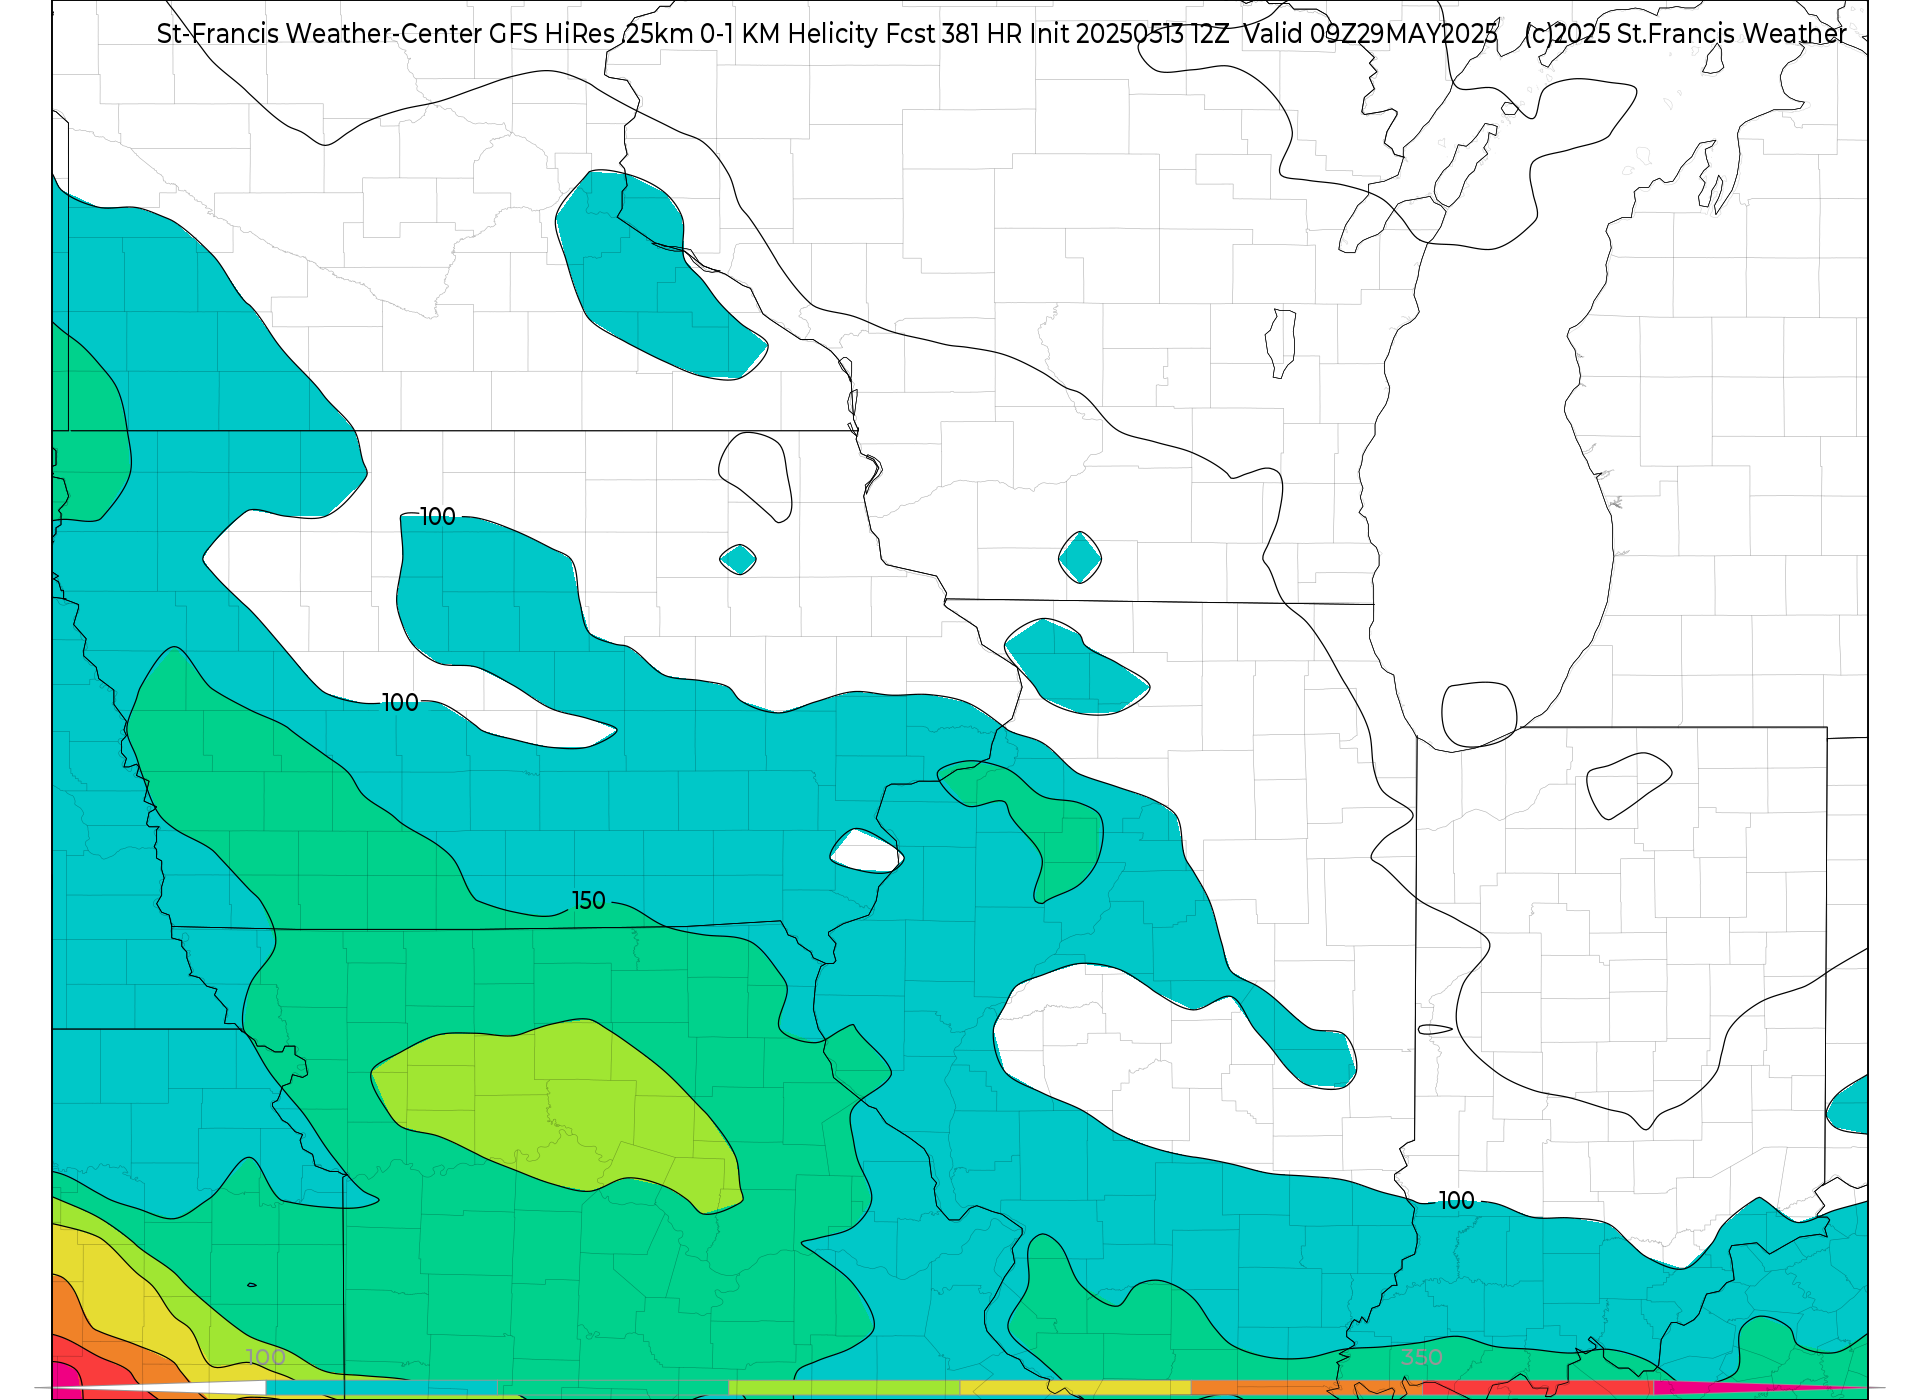Click the 150 contour label on the map

(x=588, y=901)
